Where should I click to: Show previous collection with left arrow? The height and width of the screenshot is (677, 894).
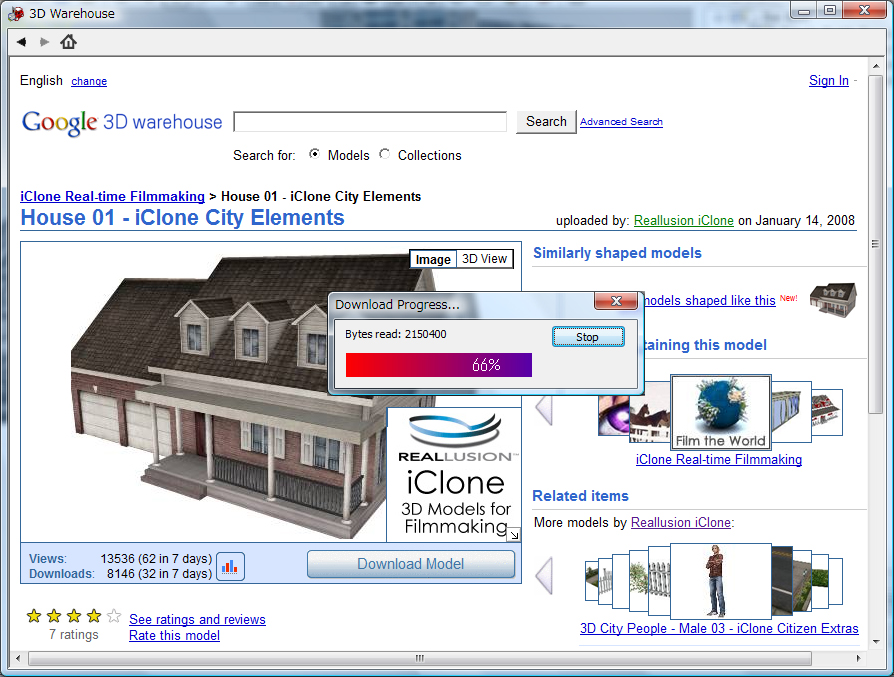coord(544,410)
